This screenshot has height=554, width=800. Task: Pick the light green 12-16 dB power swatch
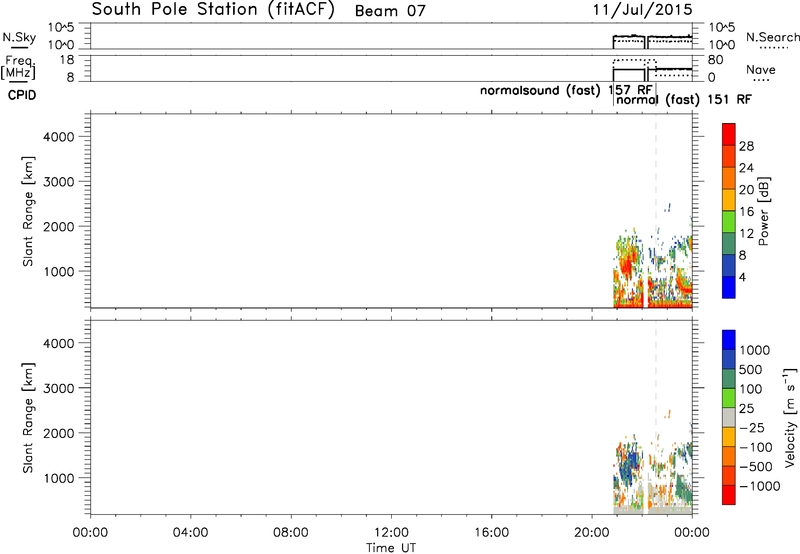(729, 222)
